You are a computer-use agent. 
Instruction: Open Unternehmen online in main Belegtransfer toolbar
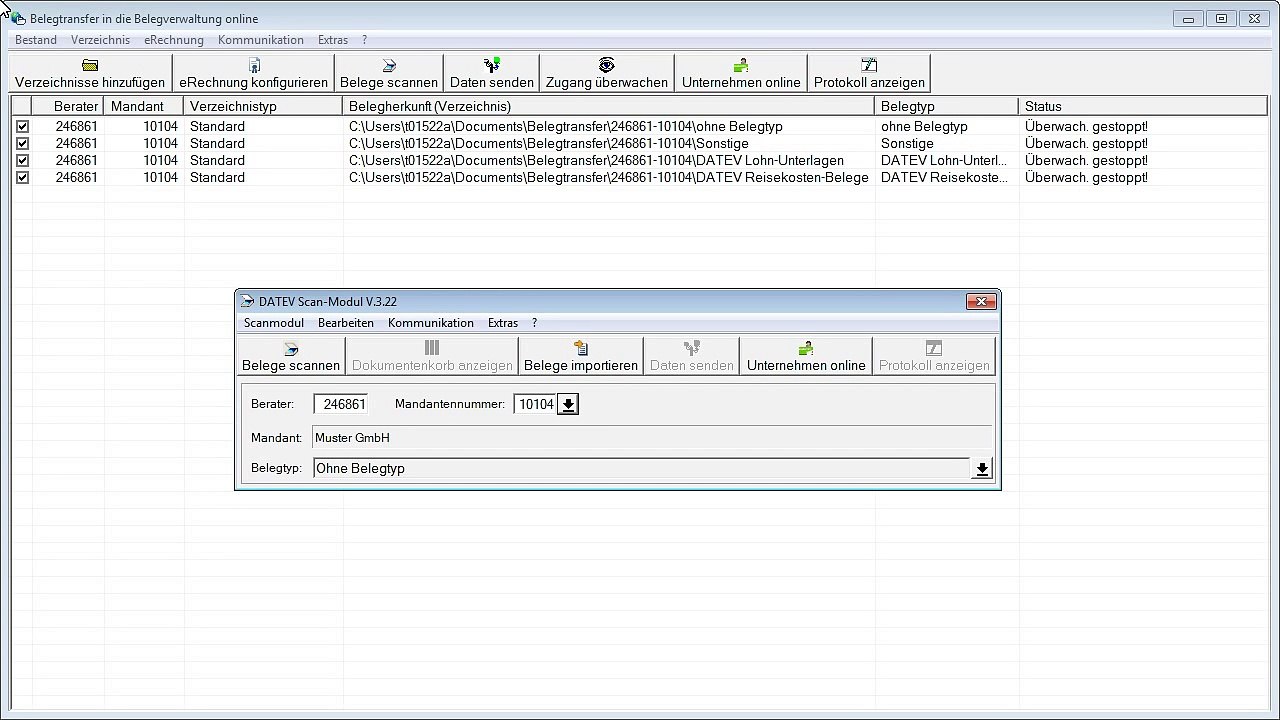tap(741, 73)
